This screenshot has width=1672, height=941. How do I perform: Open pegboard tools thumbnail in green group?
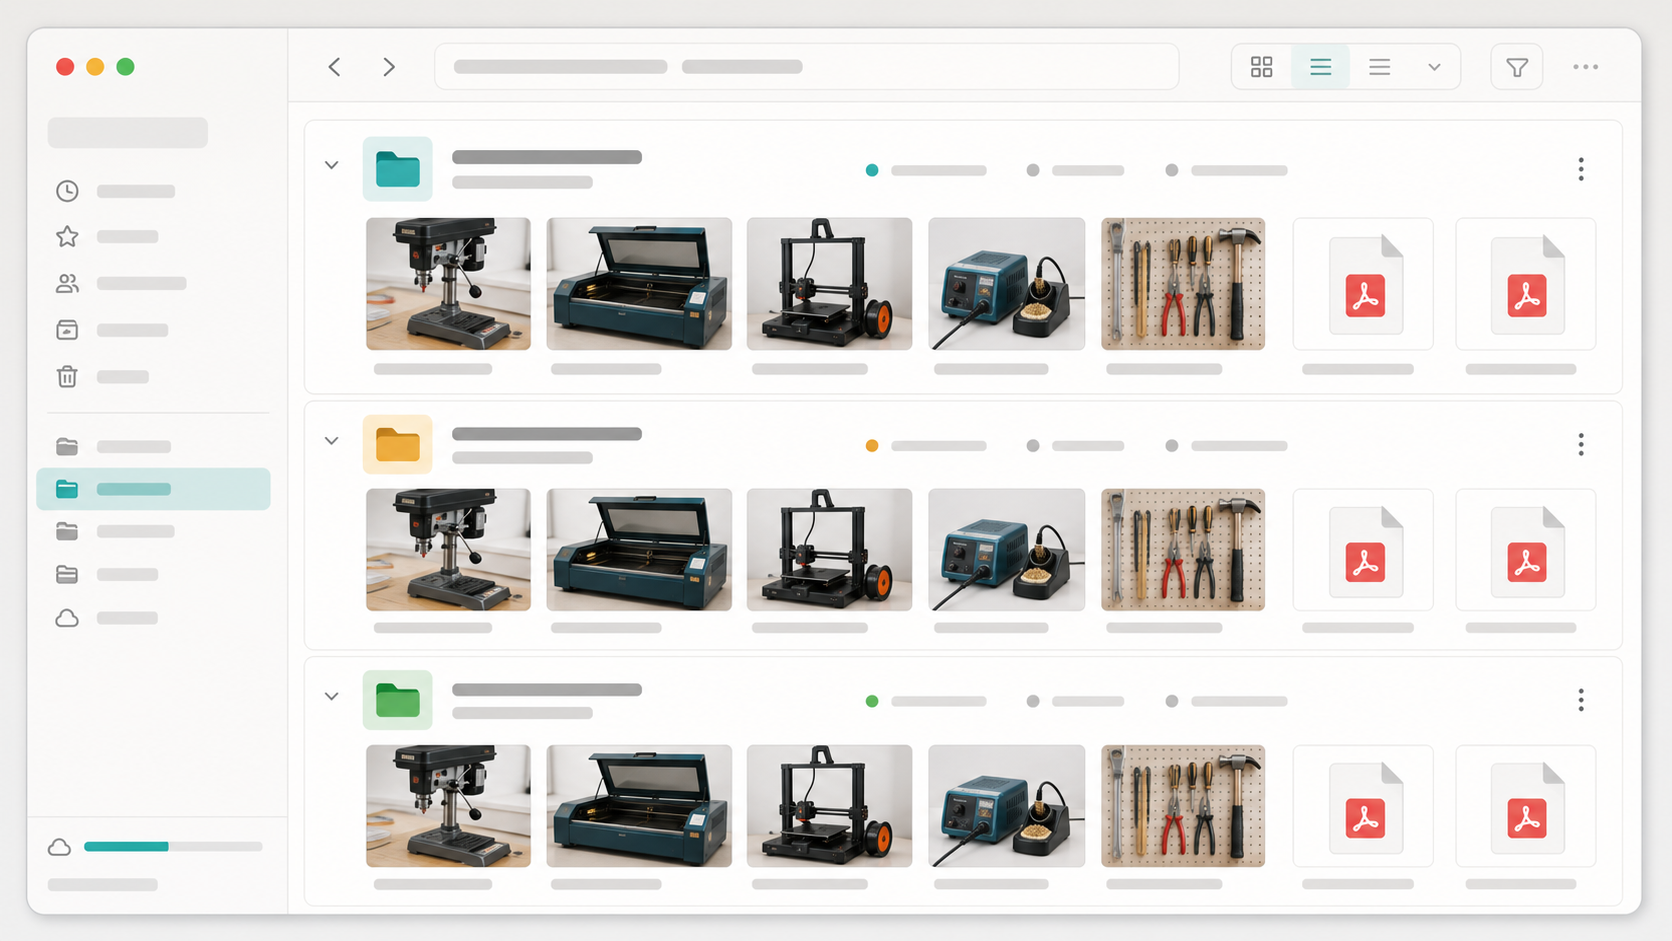point(1183,806)
